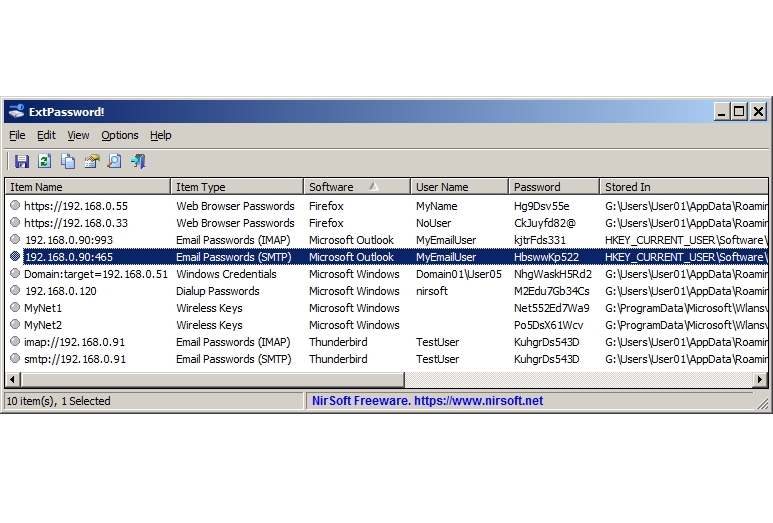This screenshot has width=773, height=523.
Task: Click the user name cell nirsoft
Action: 432,291
